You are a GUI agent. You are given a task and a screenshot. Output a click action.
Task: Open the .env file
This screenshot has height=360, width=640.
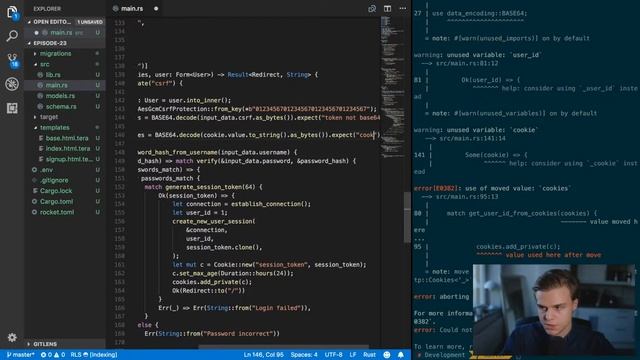46,169
